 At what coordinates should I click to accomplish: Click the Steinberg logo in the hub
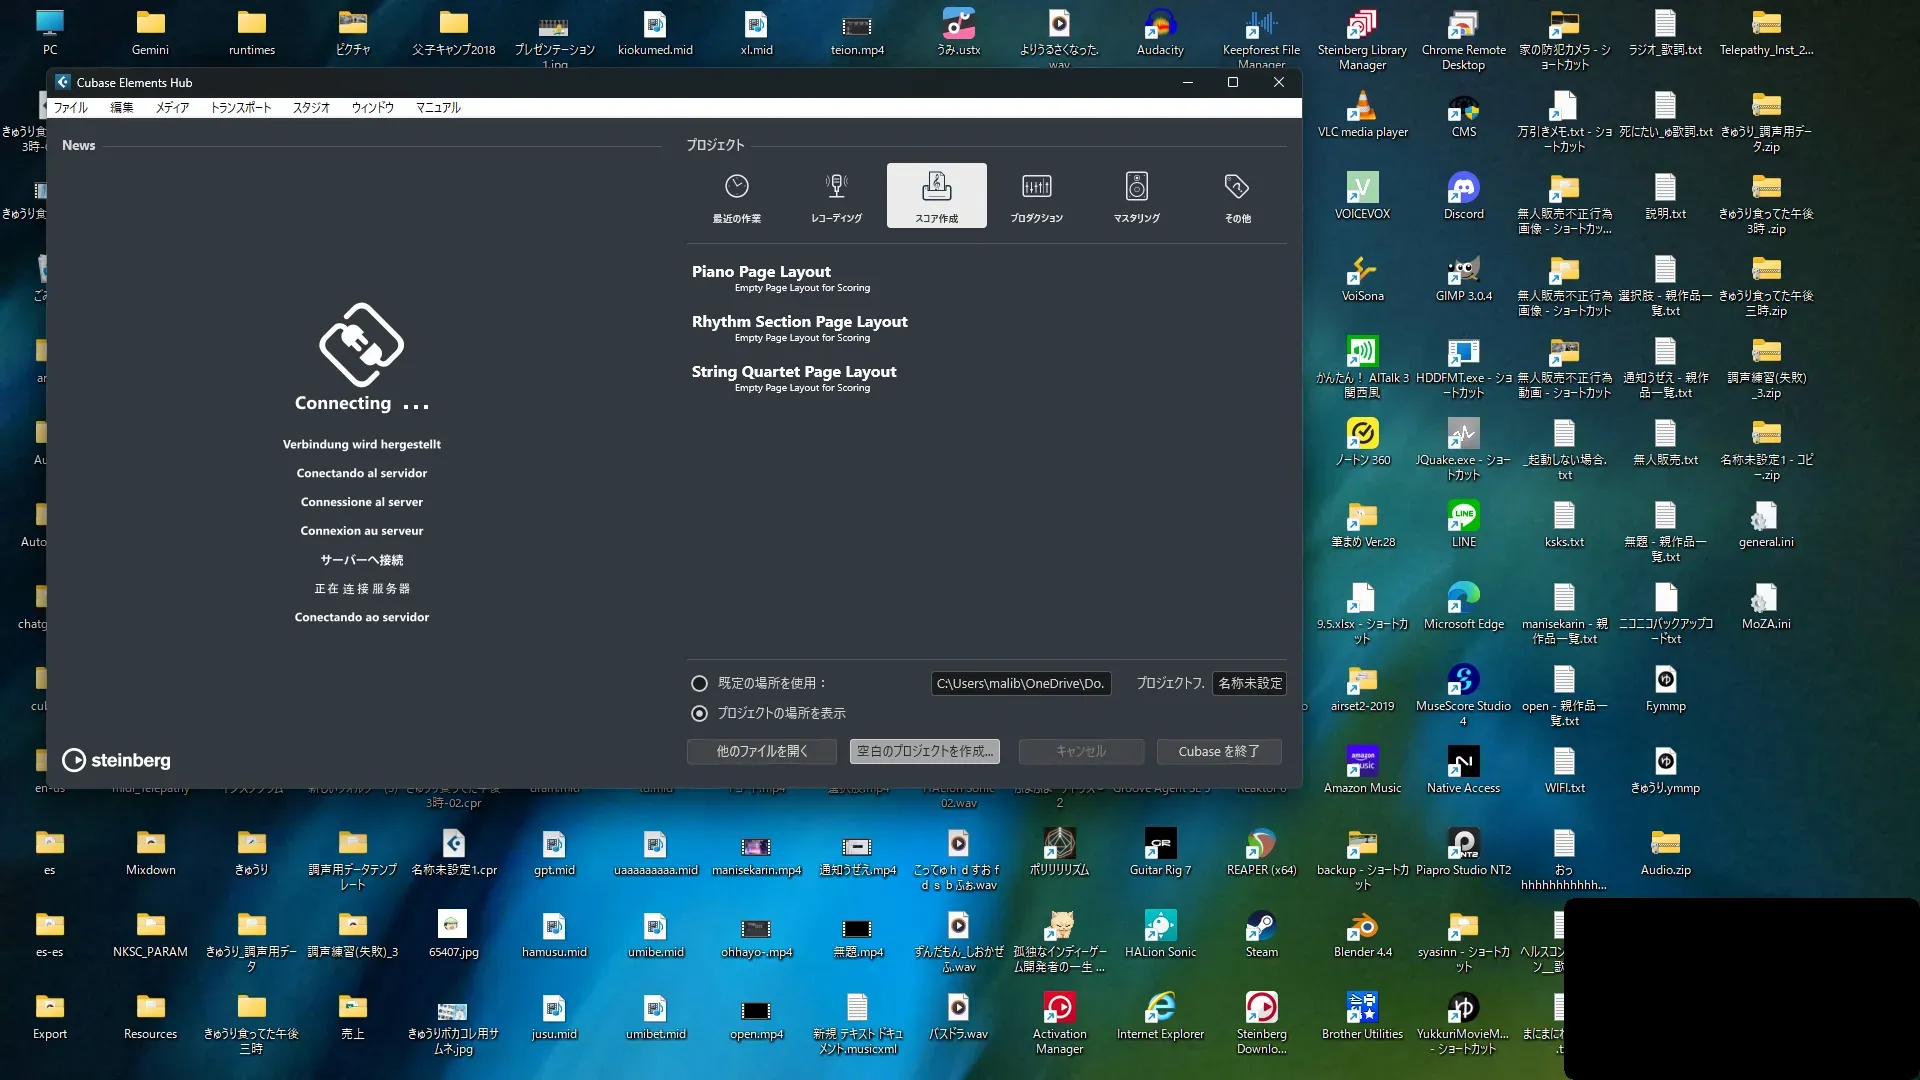[x=117, y=760]
